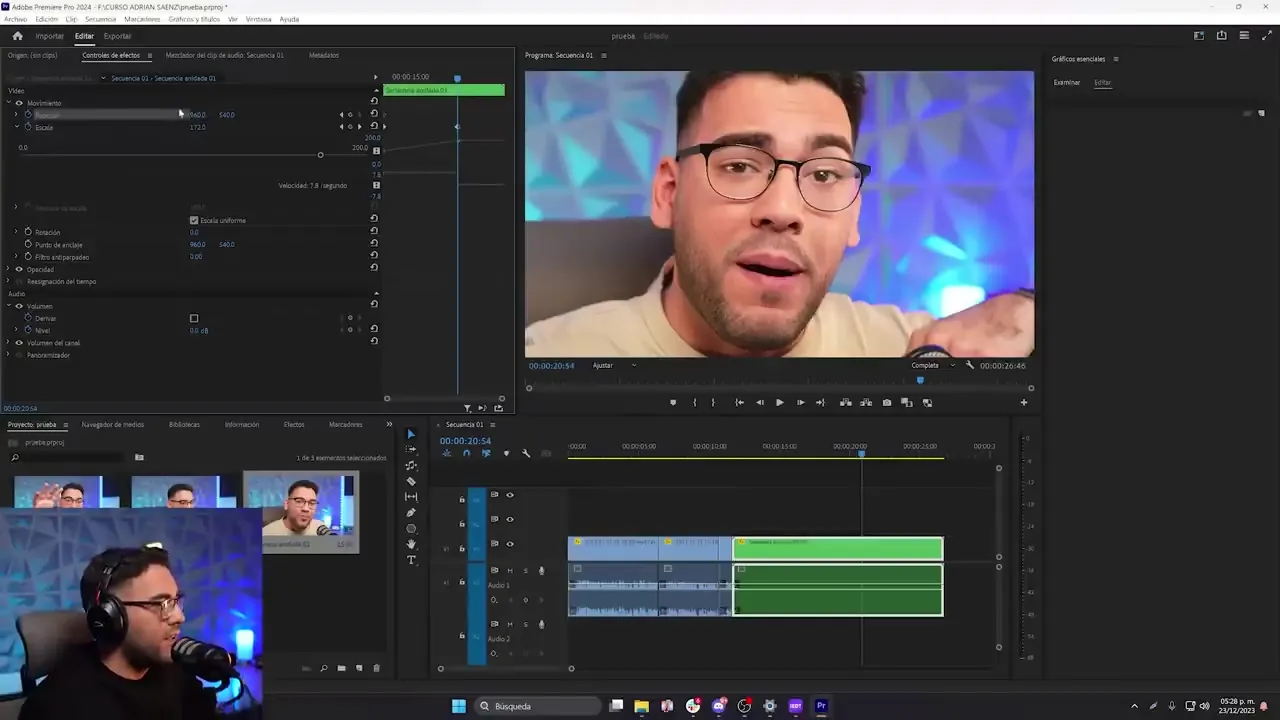Image resolution: width=1280 pixels, height=720 pixels.
Task: Add a marker in the Program monitor
Action: point(673,402)
